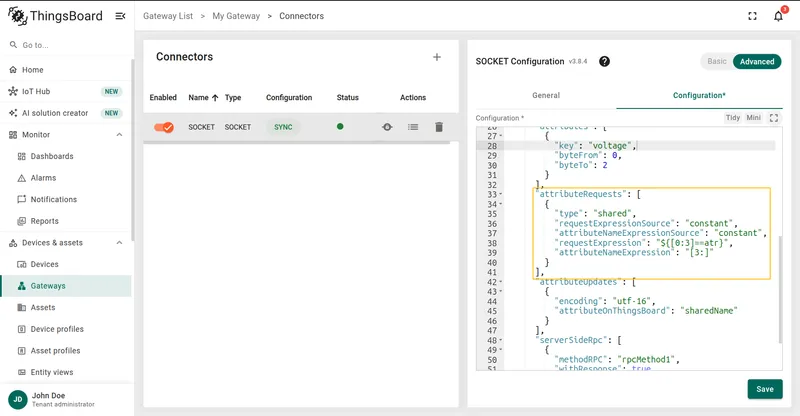
Task: Open notifications bell
Action: (x=778, y=16)
